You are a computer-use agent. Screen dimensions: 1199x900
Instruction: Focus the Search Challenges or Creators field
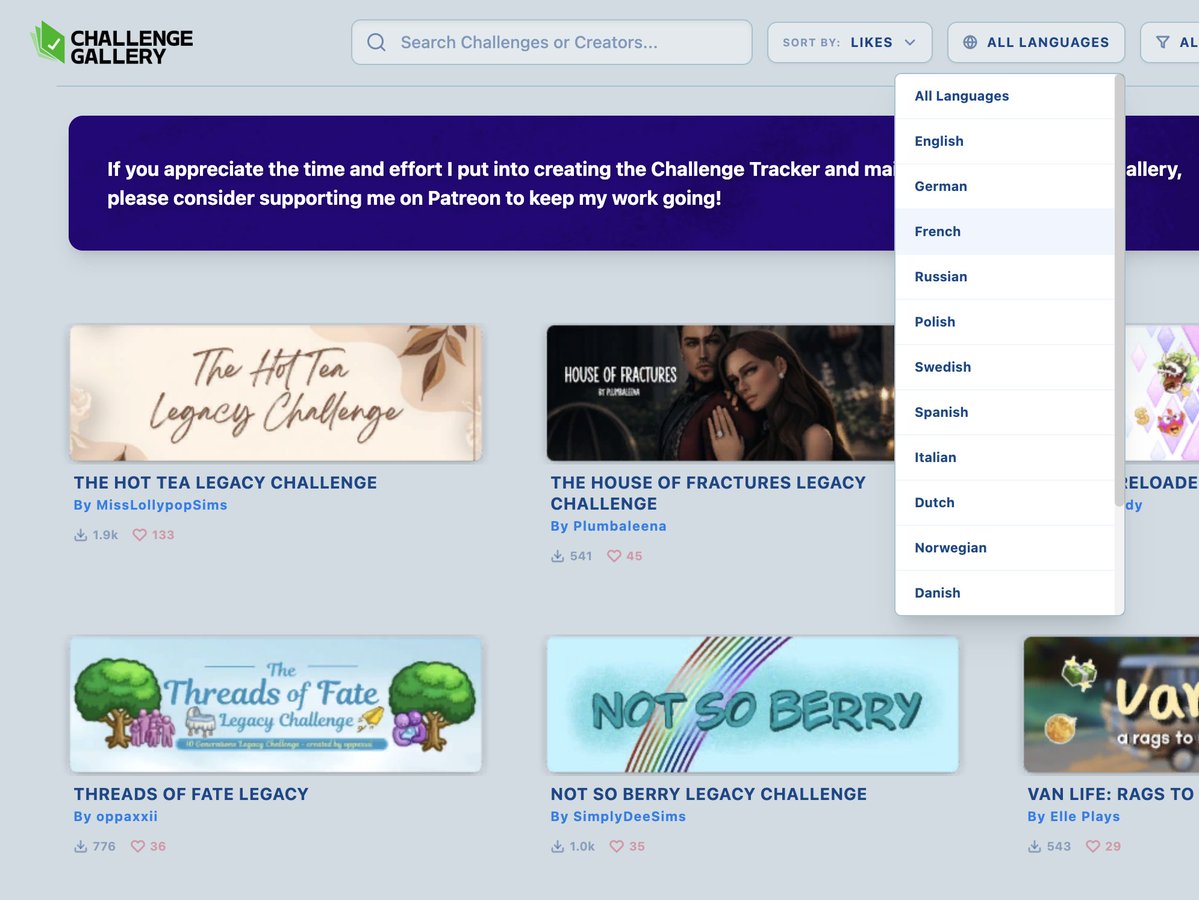click(551, 42)
